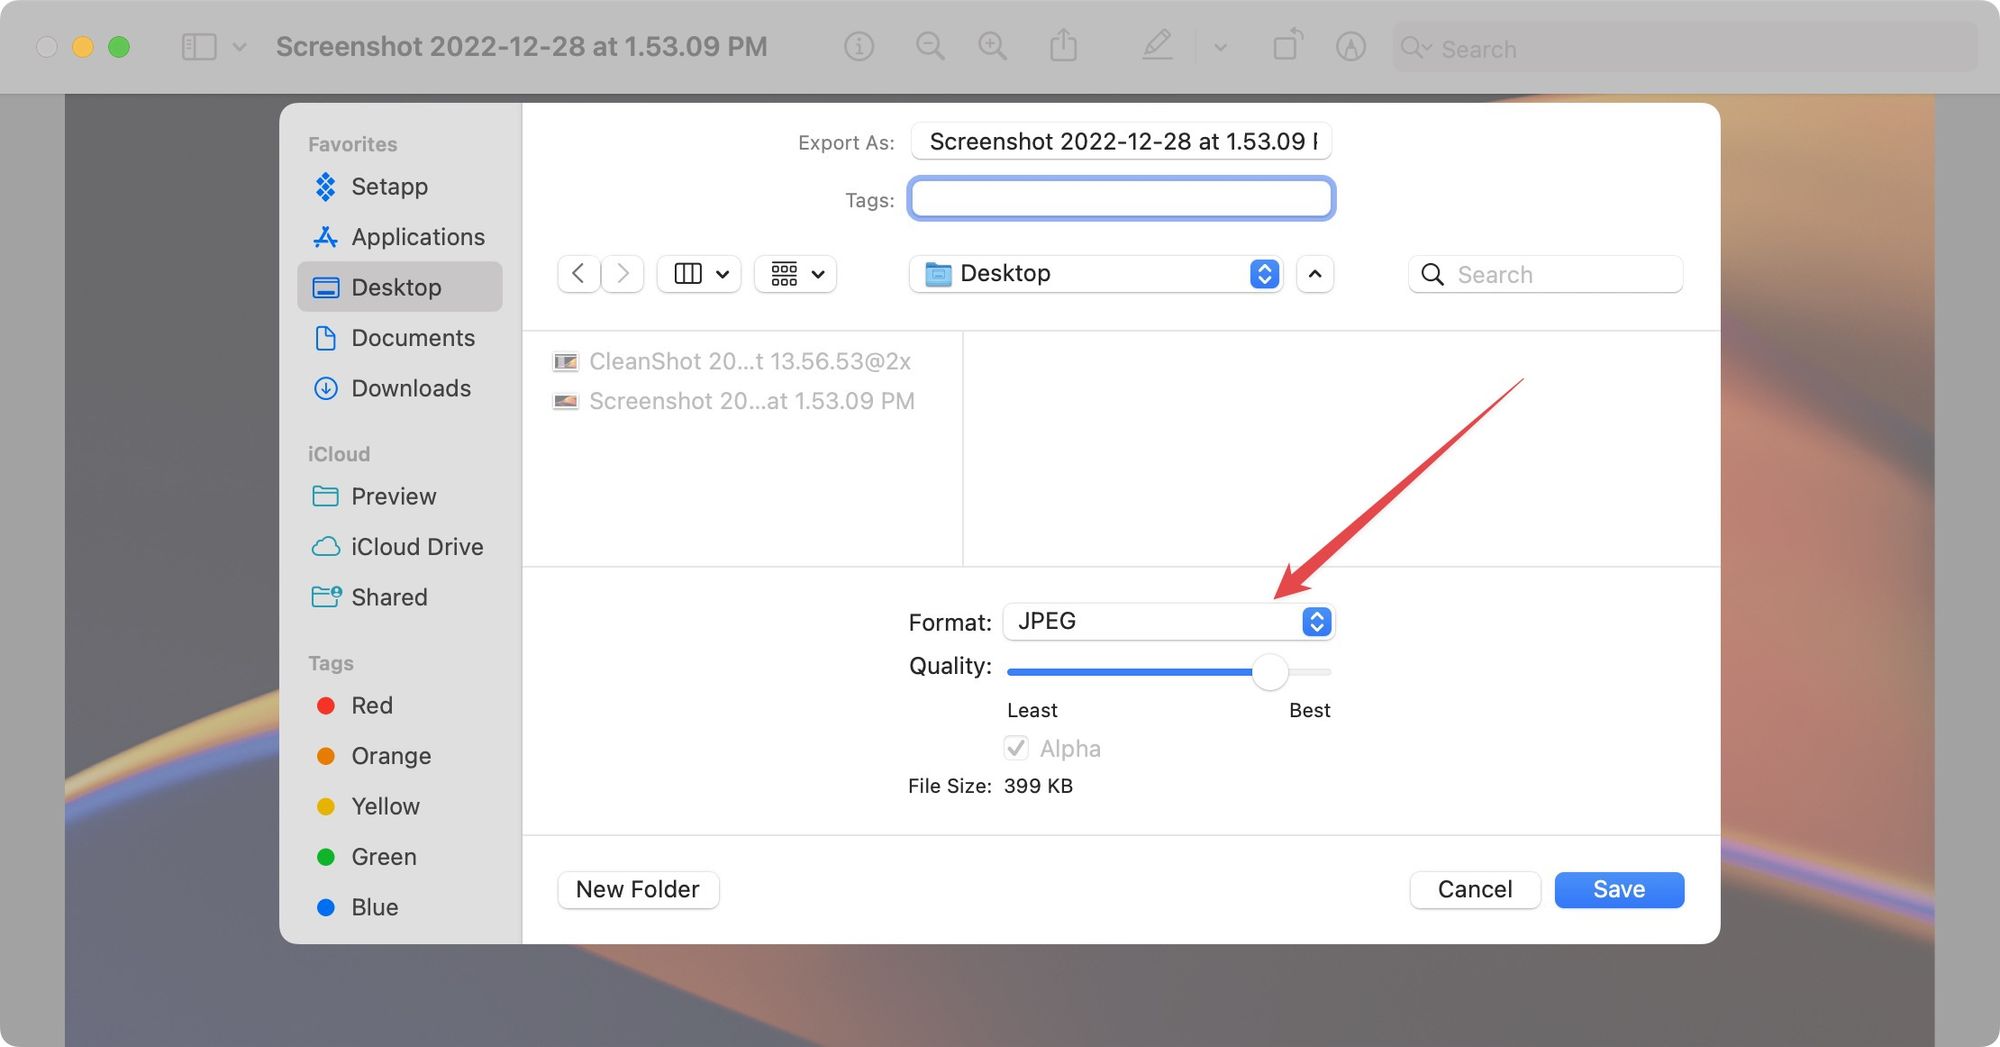This screenshot has height=1047, width=2000.
Task: Expand the column view options dropdown
Action: 699,274
